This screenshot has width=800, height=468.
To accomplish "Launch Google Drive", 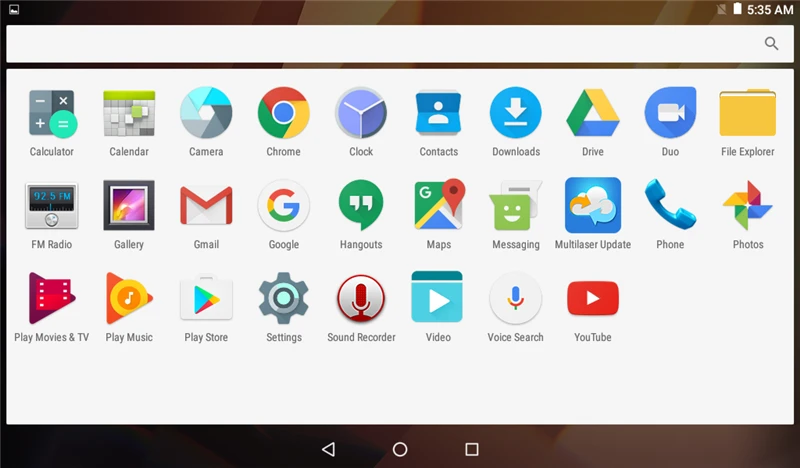I will coord(593,113).
